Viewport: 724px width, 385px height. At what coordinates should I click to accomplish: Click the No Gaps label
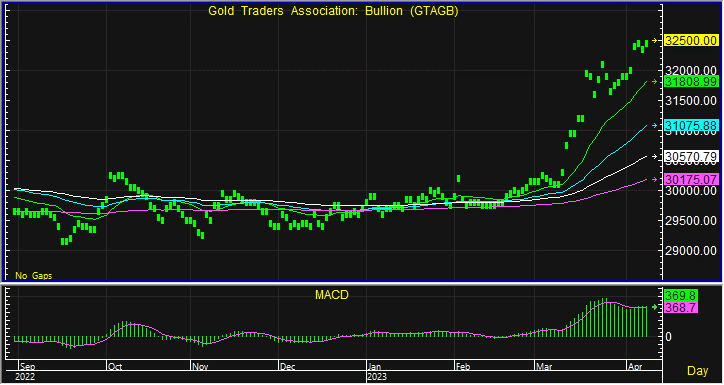click(34, 276)
